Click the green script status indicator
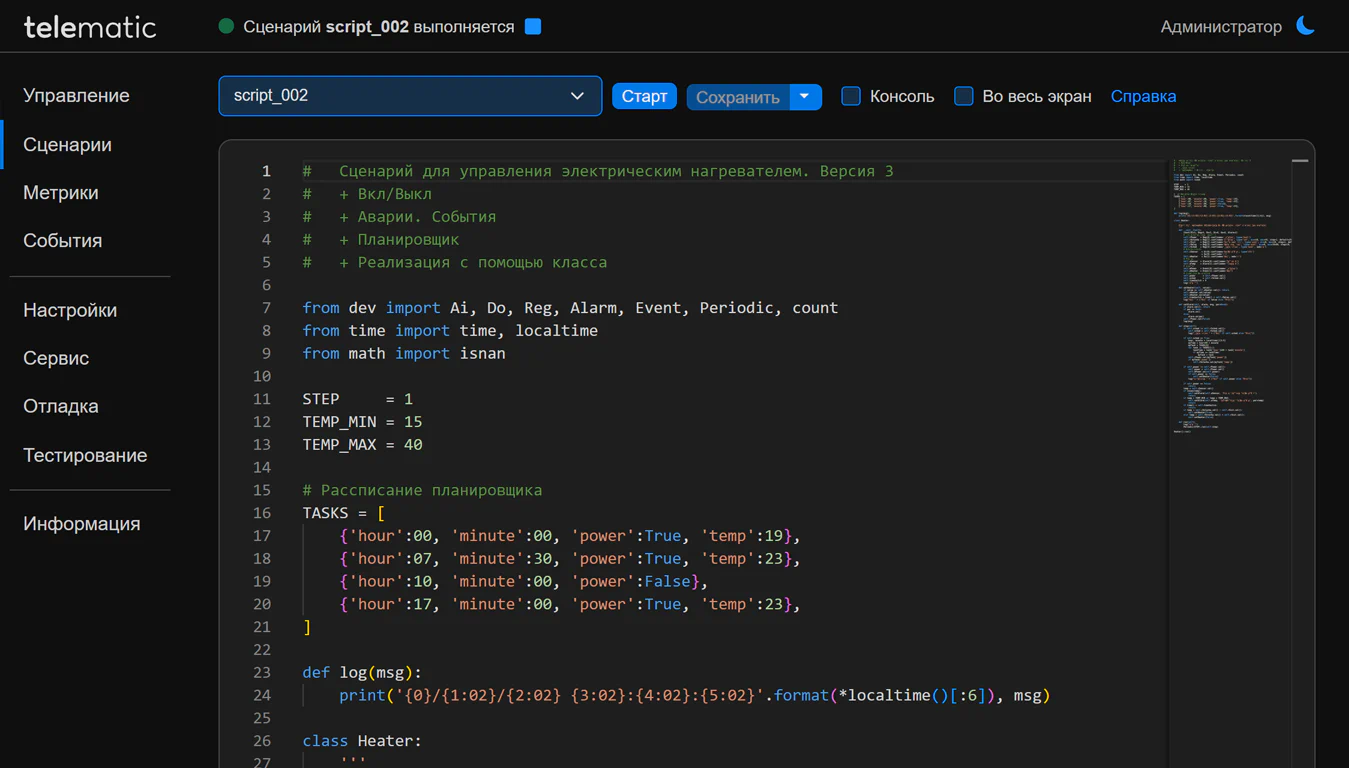Image resolution: width=1349 pixels, height=768 pixels. coord(226,27)
